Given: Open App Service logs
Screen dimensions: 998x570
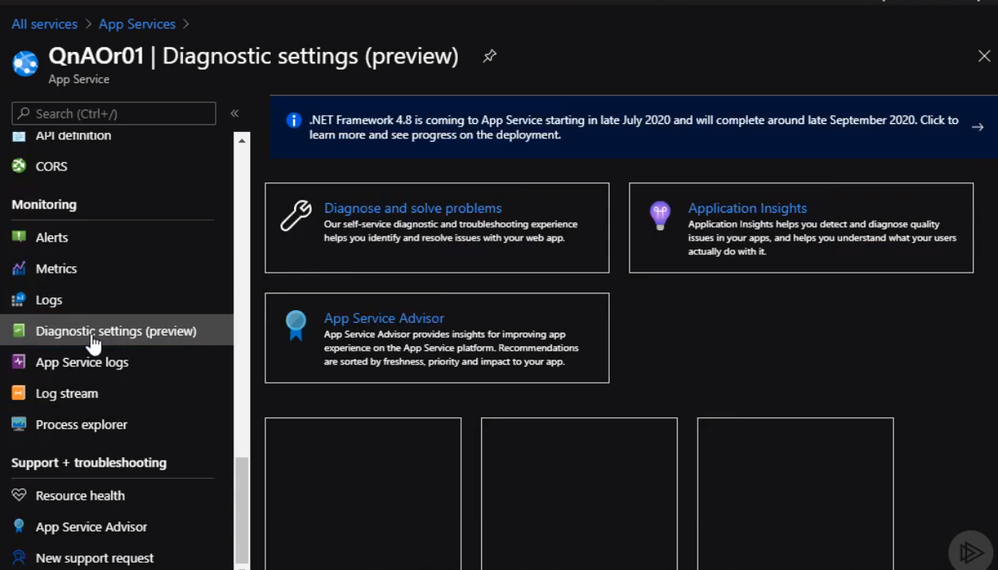Looking at the screenshot, I should (82, 362).
